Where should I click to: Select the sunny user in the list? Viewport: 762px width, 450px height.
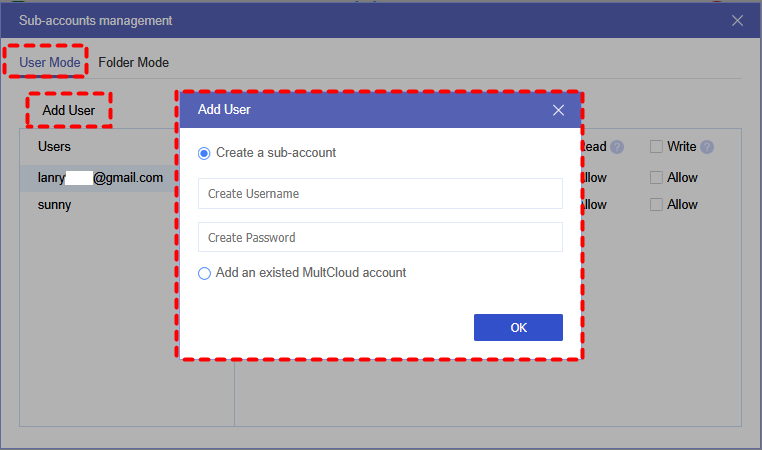pyautogui.click(x=55, y=205)
